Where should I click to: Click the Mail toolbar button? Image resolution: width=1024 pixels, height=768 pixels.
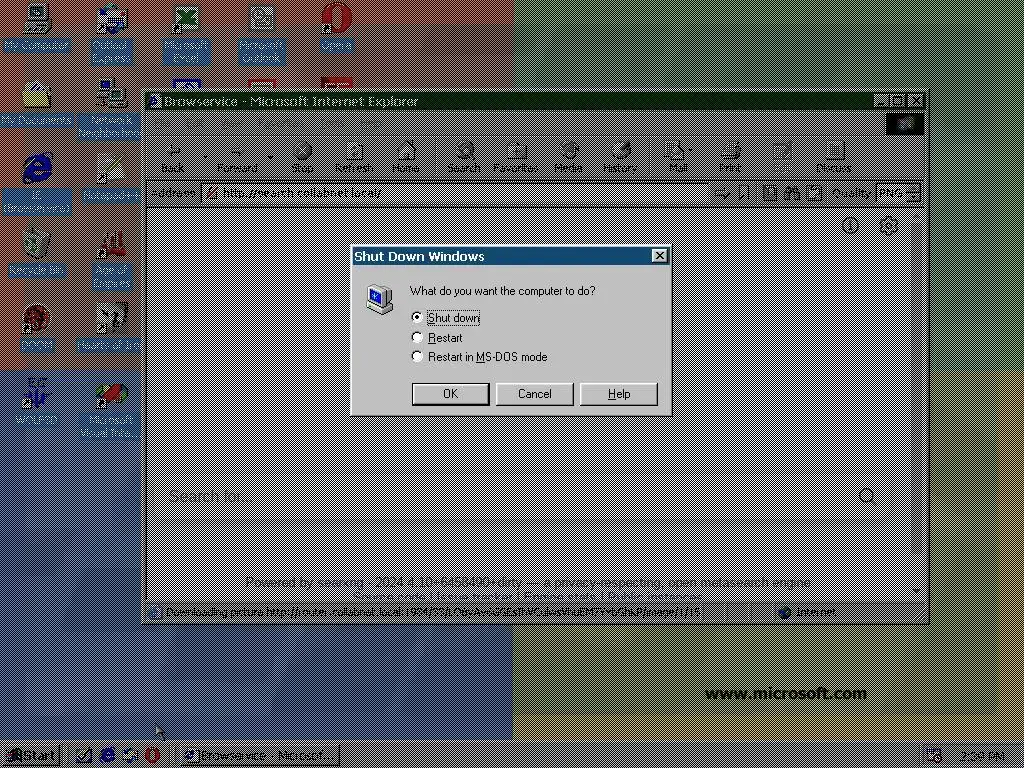point(676,157)
